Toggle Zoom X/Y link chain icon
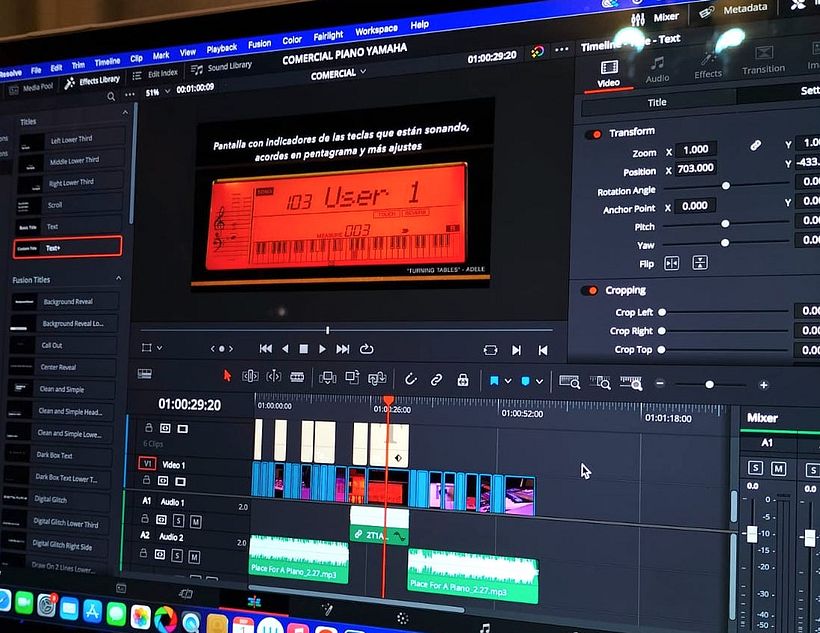 coord(755,145)
